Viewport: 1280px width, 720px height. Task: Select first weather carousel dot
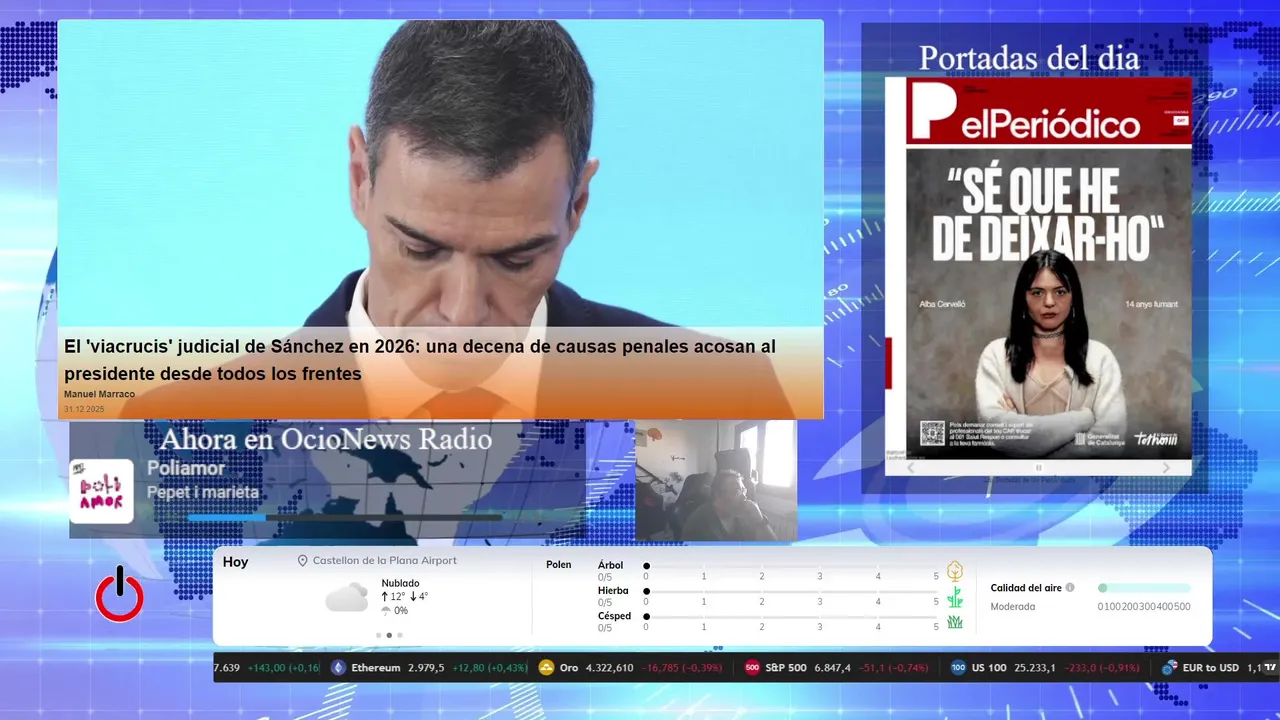[378, 635]
